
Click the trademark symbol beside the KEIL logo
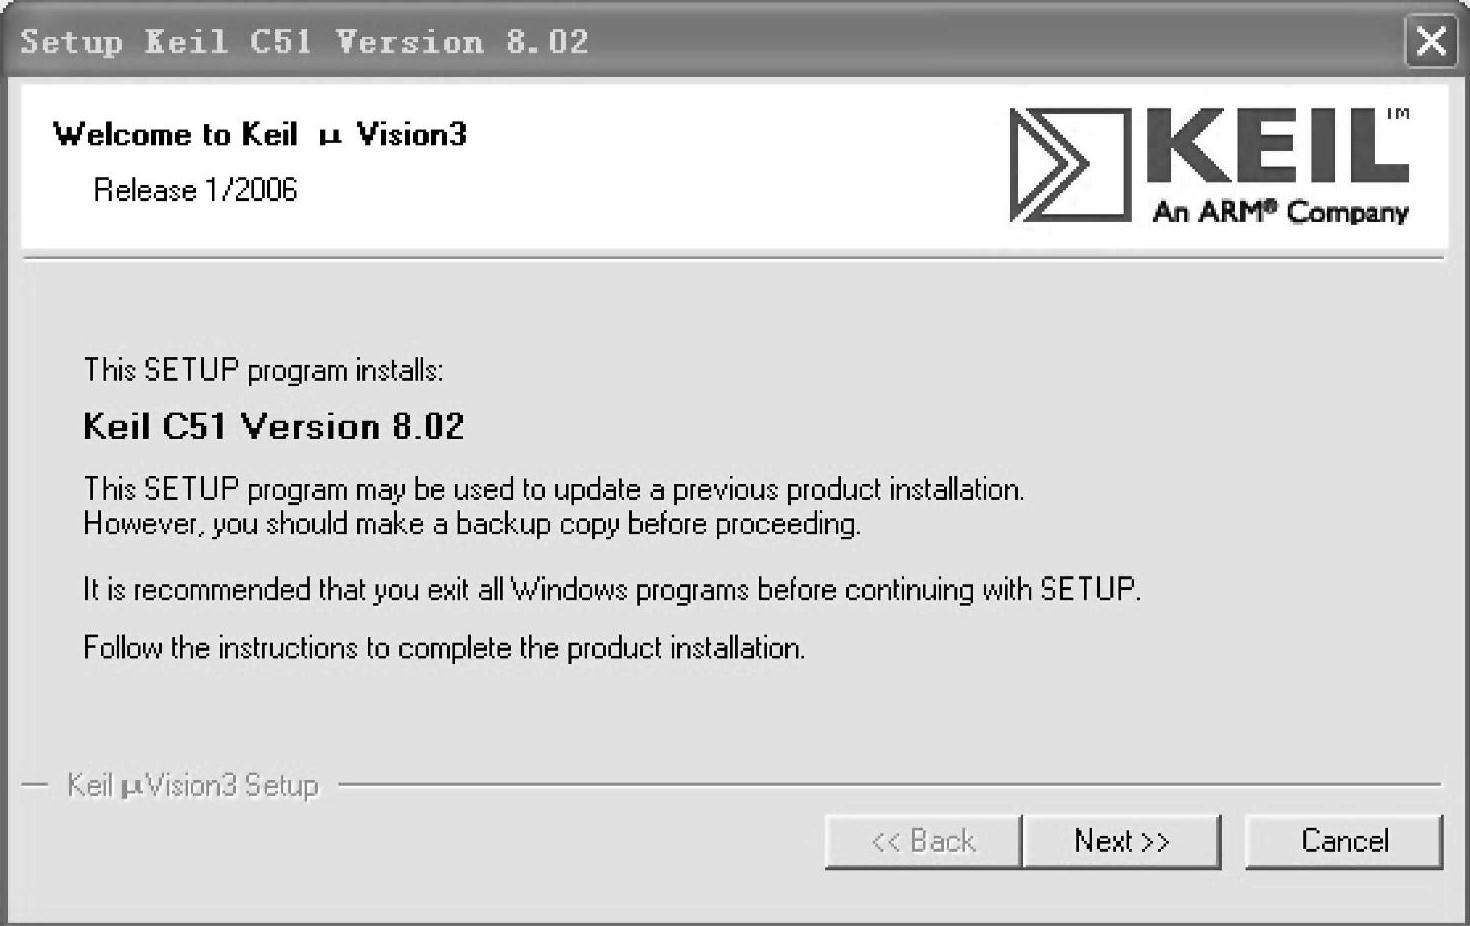pyautogui.click(x=1398, y=114)
